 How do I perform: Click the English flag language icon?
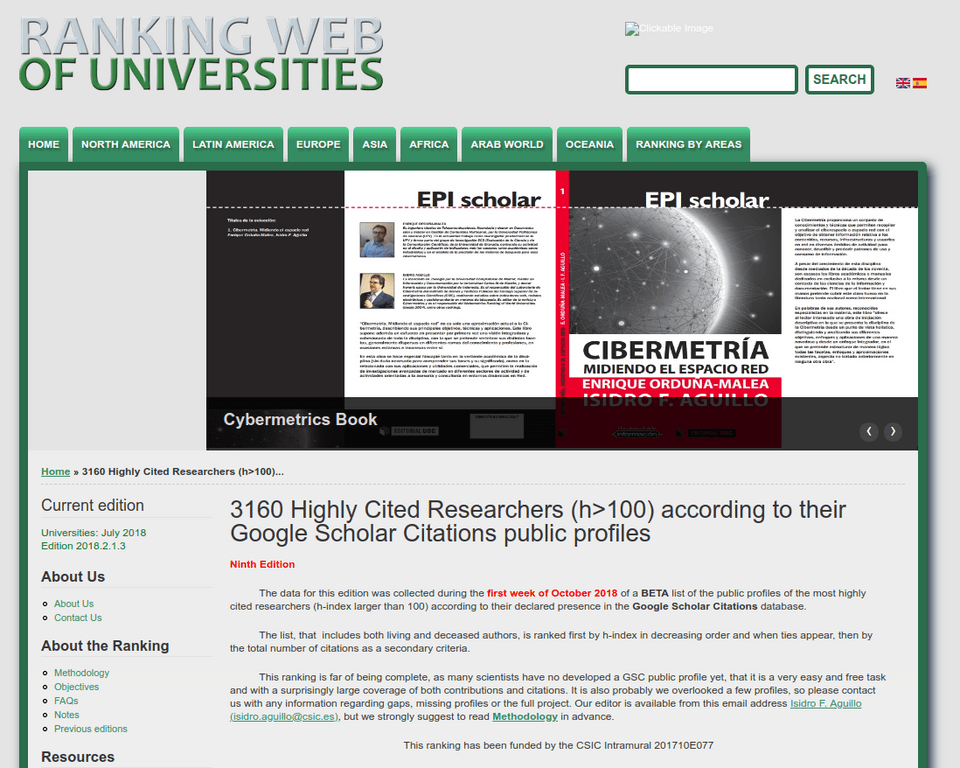coord(902,83)
